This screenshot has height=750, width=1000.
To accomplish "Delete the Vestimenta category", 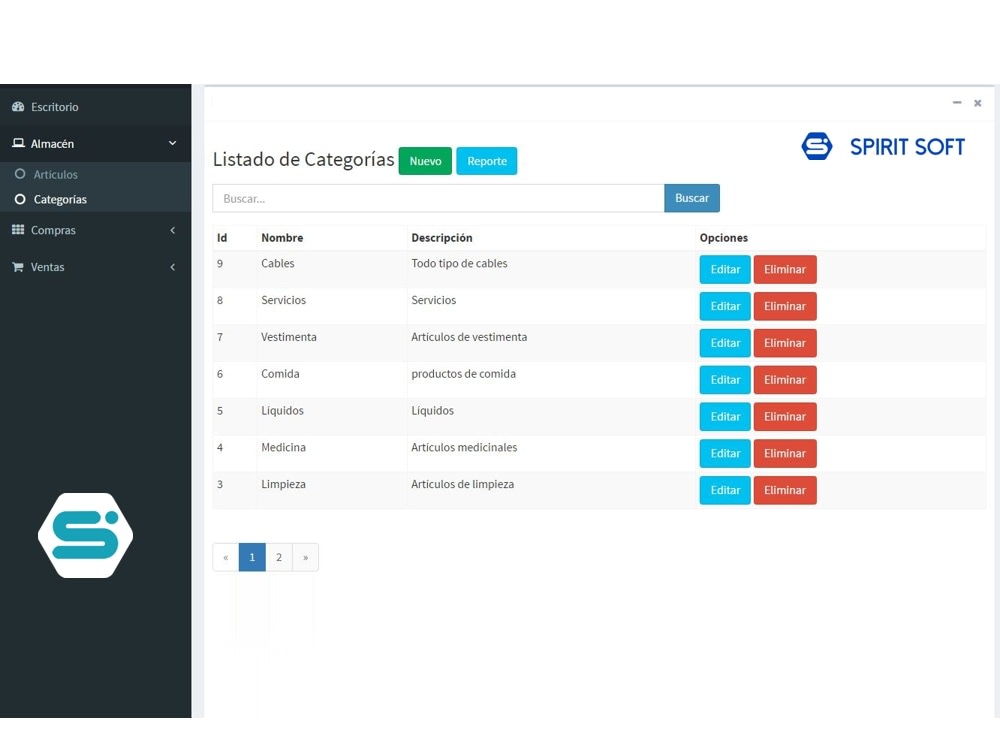I will tap(784, 343).
